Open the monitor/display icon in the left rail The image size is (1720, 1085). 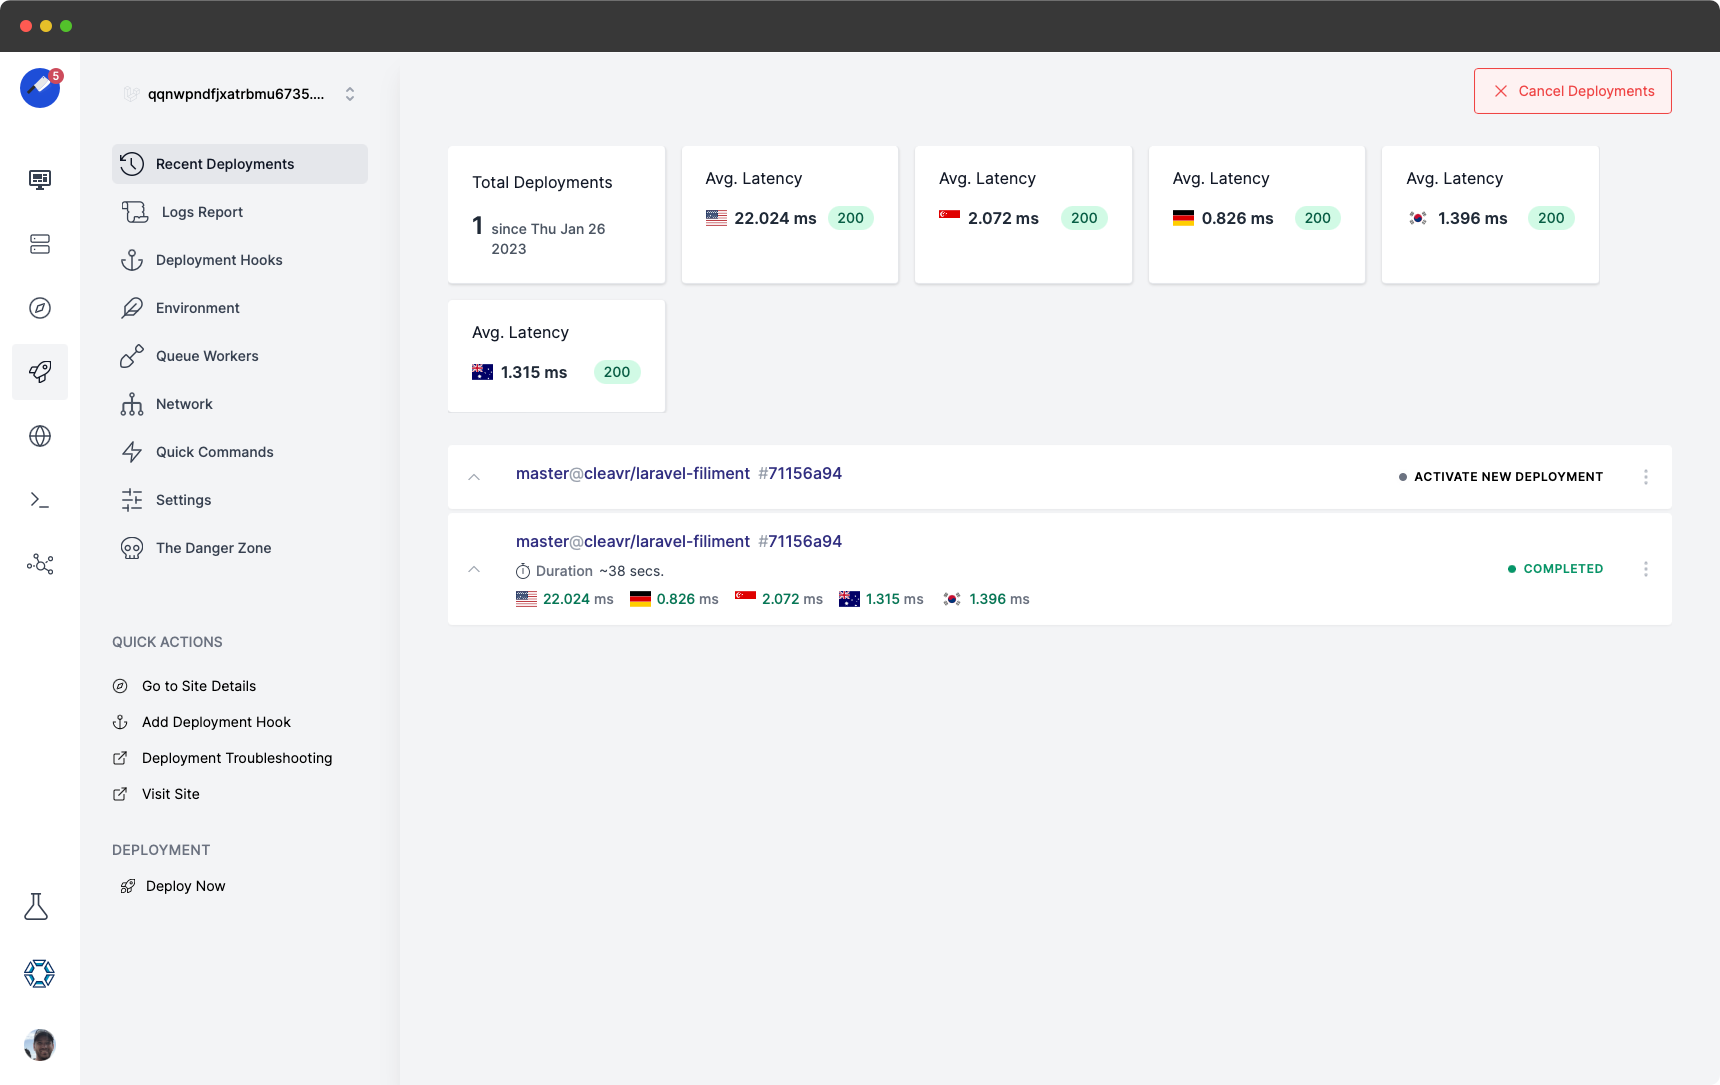[39, 180]
